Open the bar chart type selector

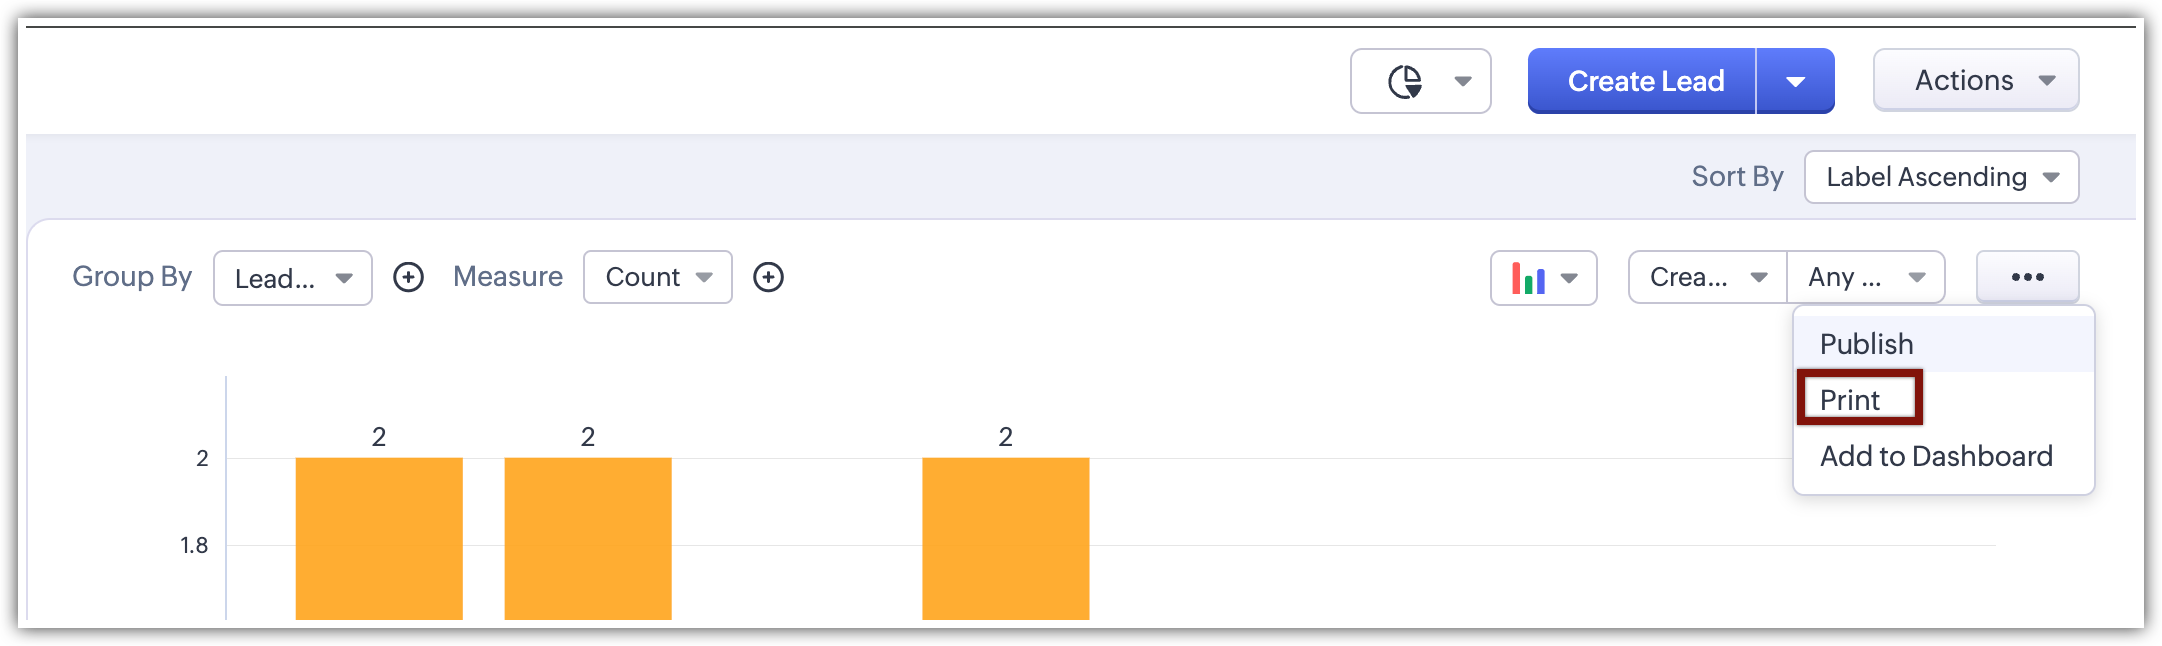(1543, 278)
